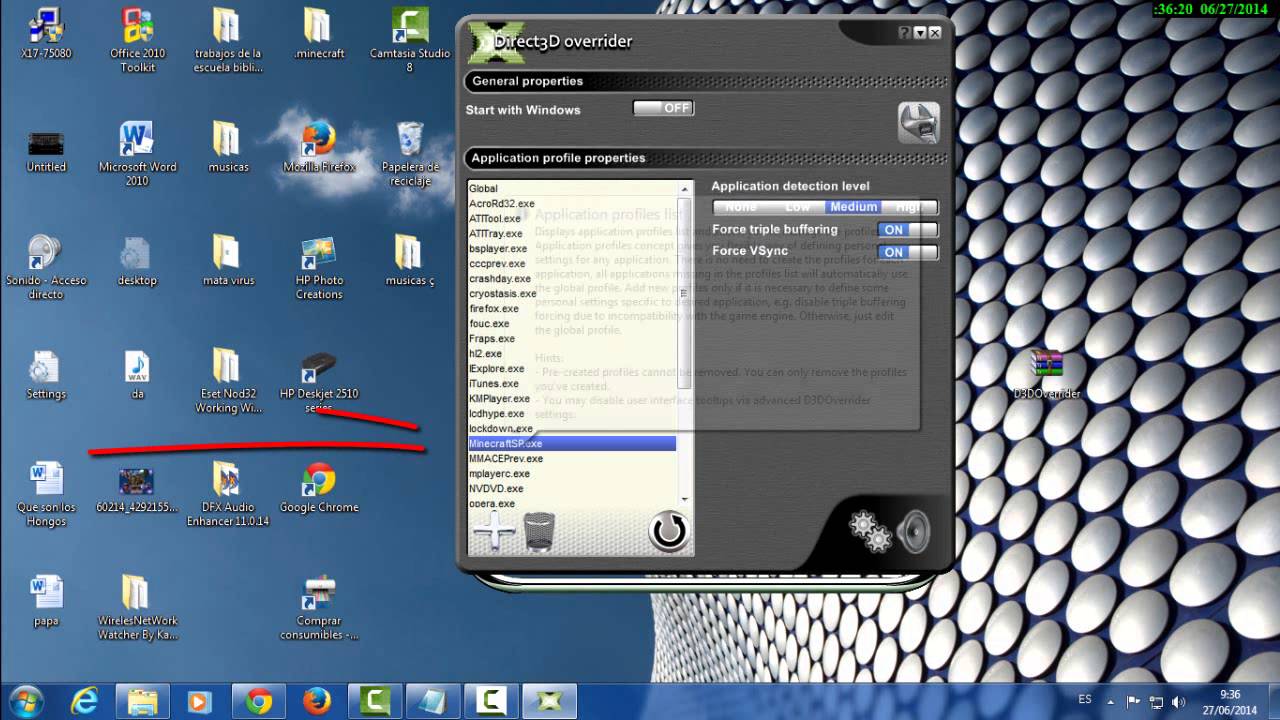Click the circular reset arrow icon in D3DOverrider
Viewport: 1280px width, 720px height.
(x=669, y=531)
